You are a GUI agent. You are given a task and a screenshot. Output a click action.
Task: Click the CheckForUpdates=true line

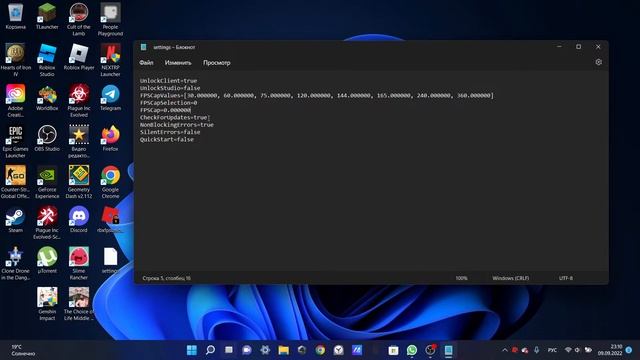(173, 118)
